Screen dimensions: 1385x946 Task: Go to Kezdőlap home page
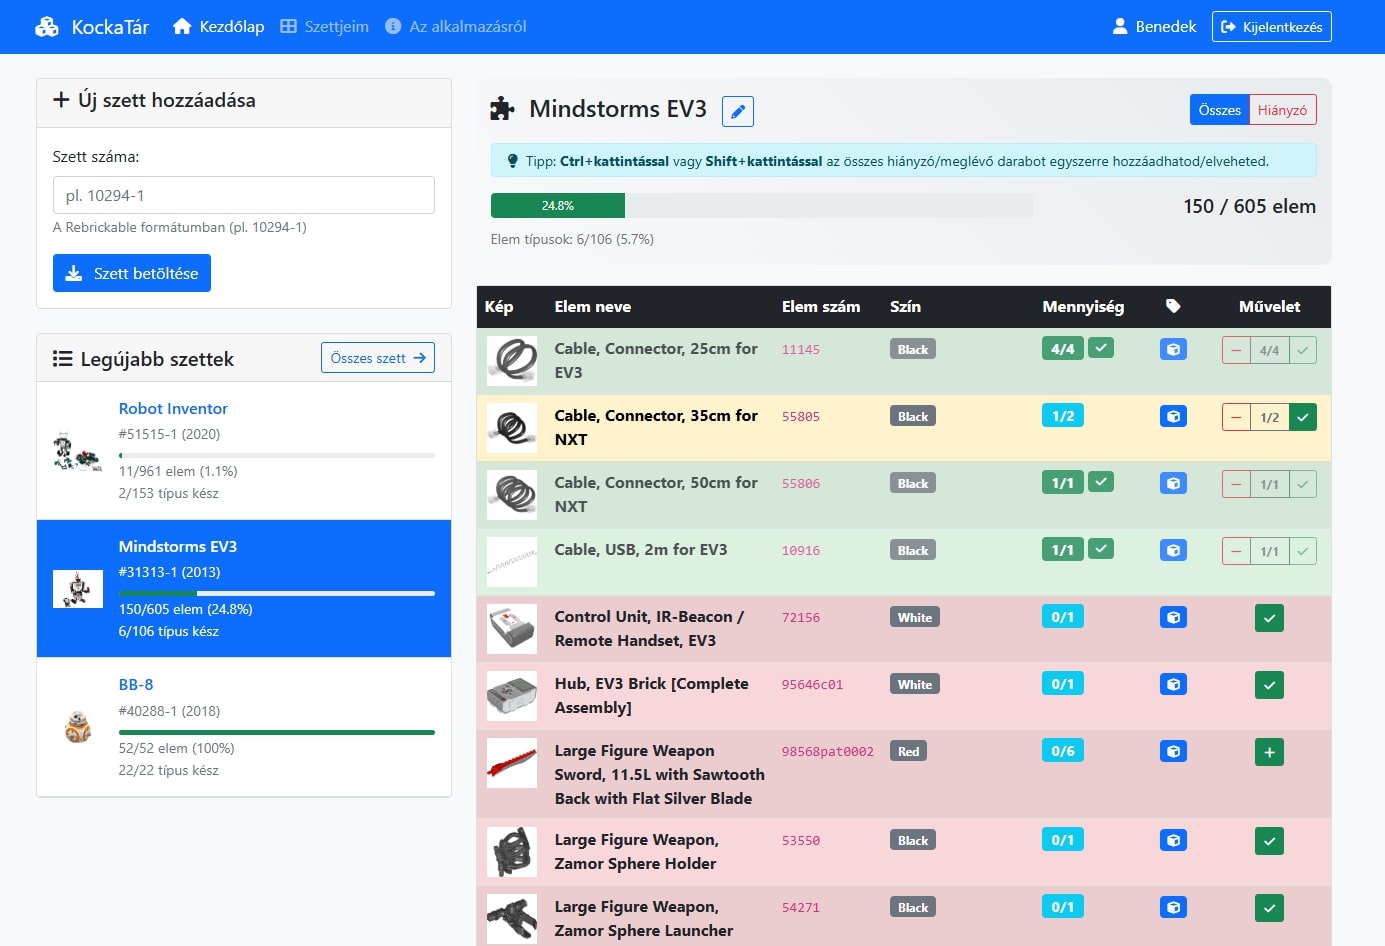(x=218, y=27)
